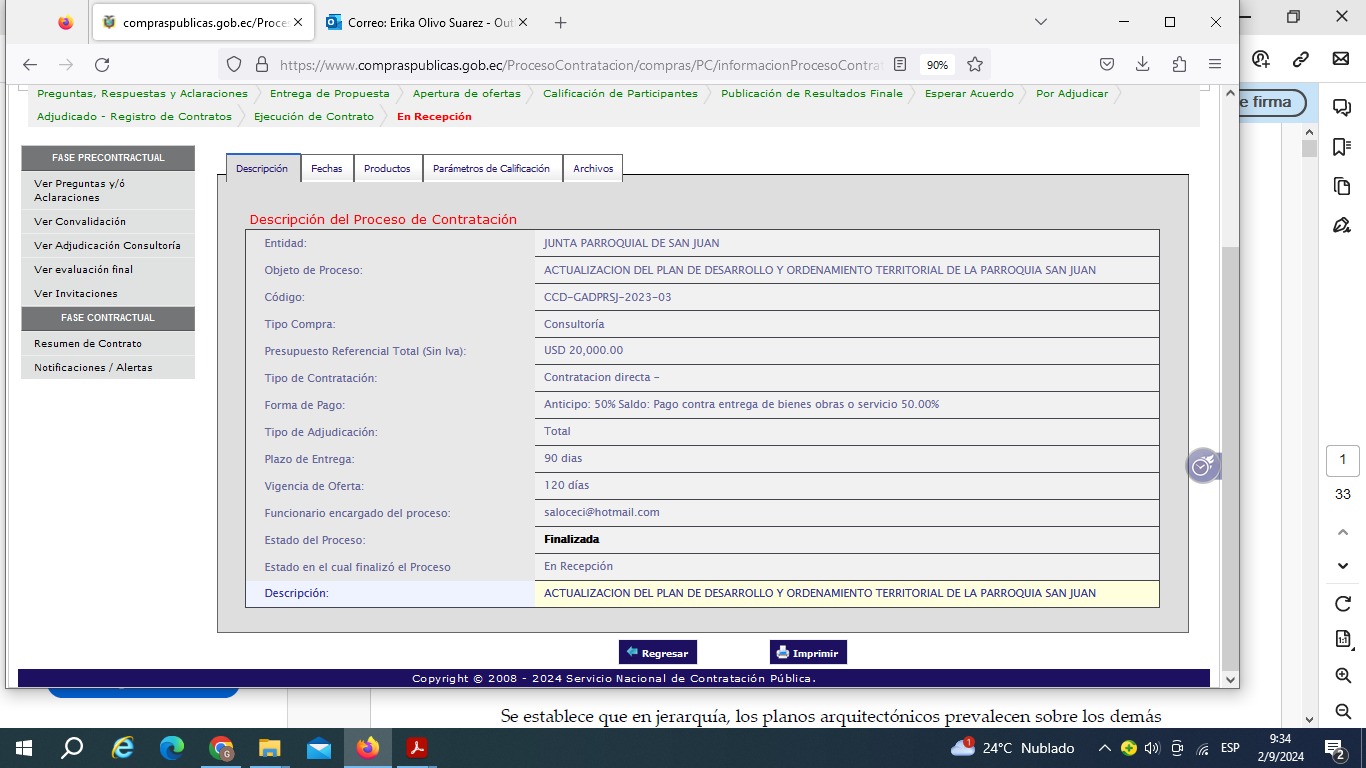Open Adobe Acrobat from the taskbar
1366x768 pixels.
click(x=417, y=748)
